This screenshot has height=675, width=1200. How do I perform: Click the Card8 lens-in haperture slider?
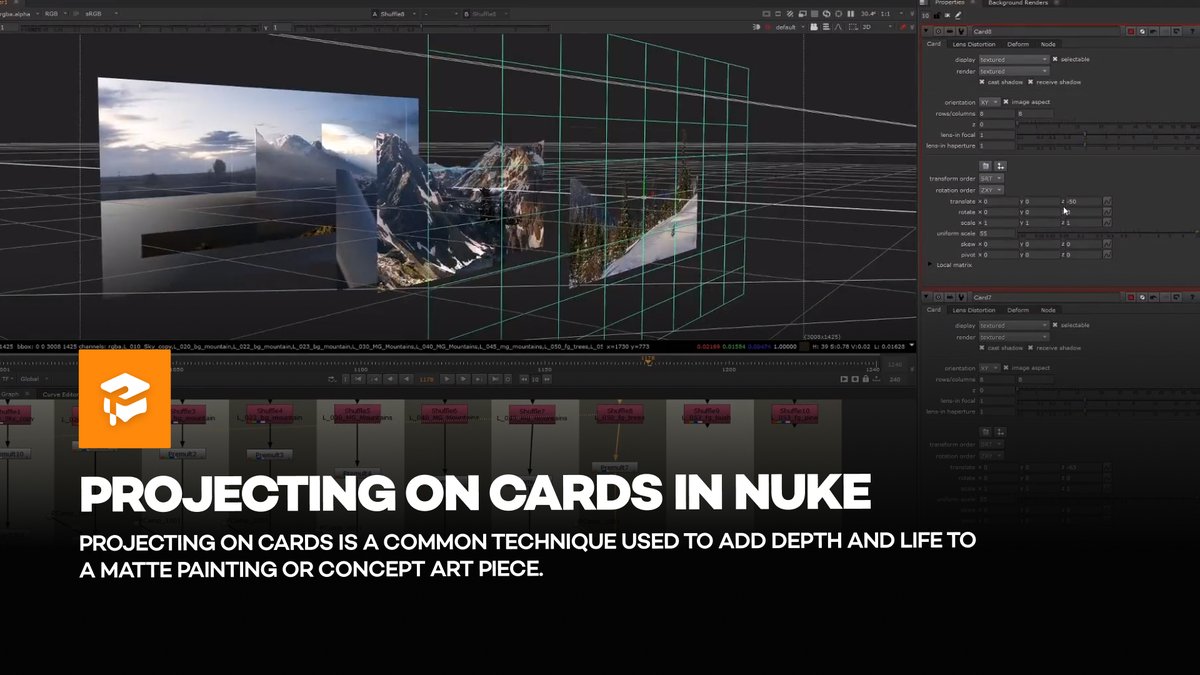[x=1107, y=145]
